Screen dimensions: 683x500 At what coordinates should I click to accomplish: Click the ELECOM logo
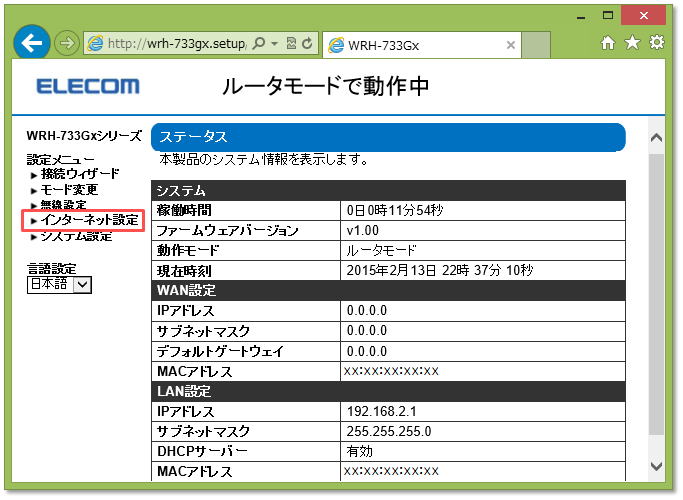point(88,86)
